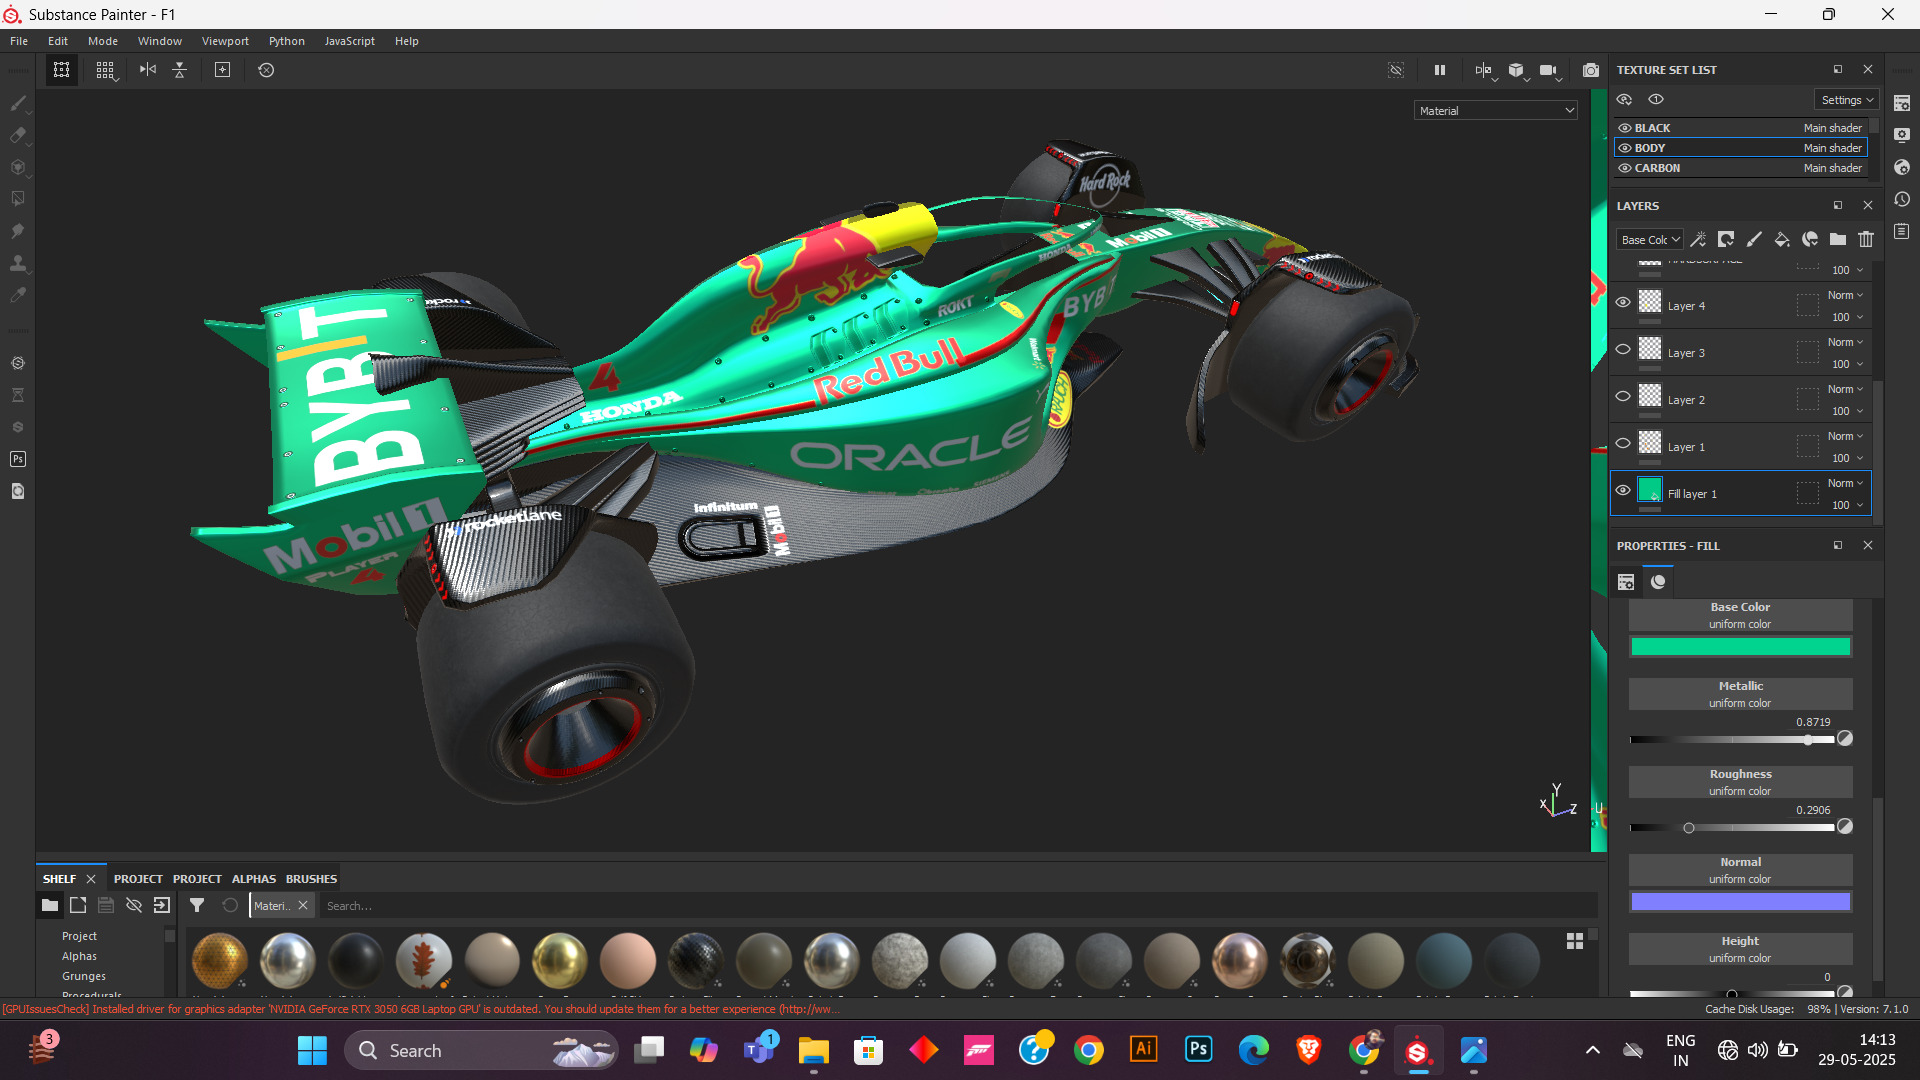Click the shelf filter funnel icon
Screen dimensions: 1920x1080
197,905
